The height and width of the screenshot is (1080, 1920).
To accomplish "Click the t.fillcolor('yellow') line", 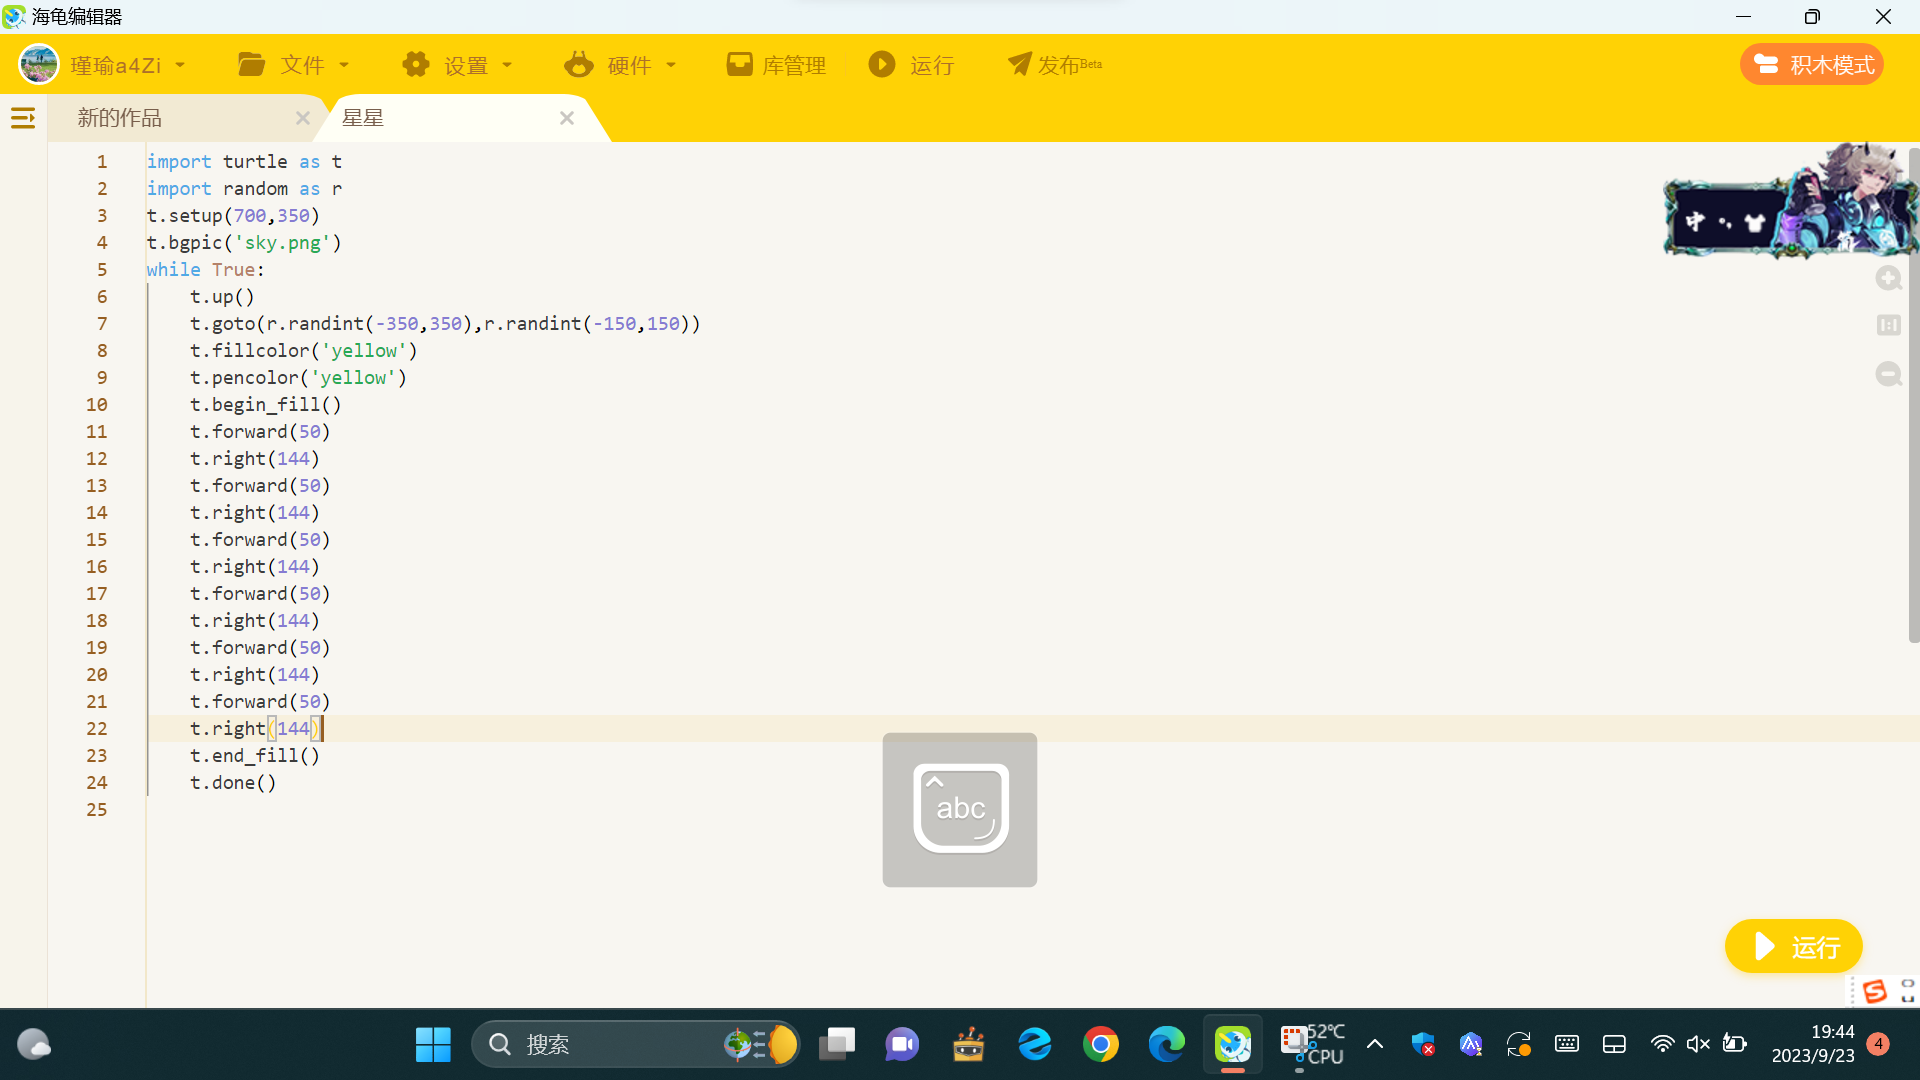I will pos(304,351).
